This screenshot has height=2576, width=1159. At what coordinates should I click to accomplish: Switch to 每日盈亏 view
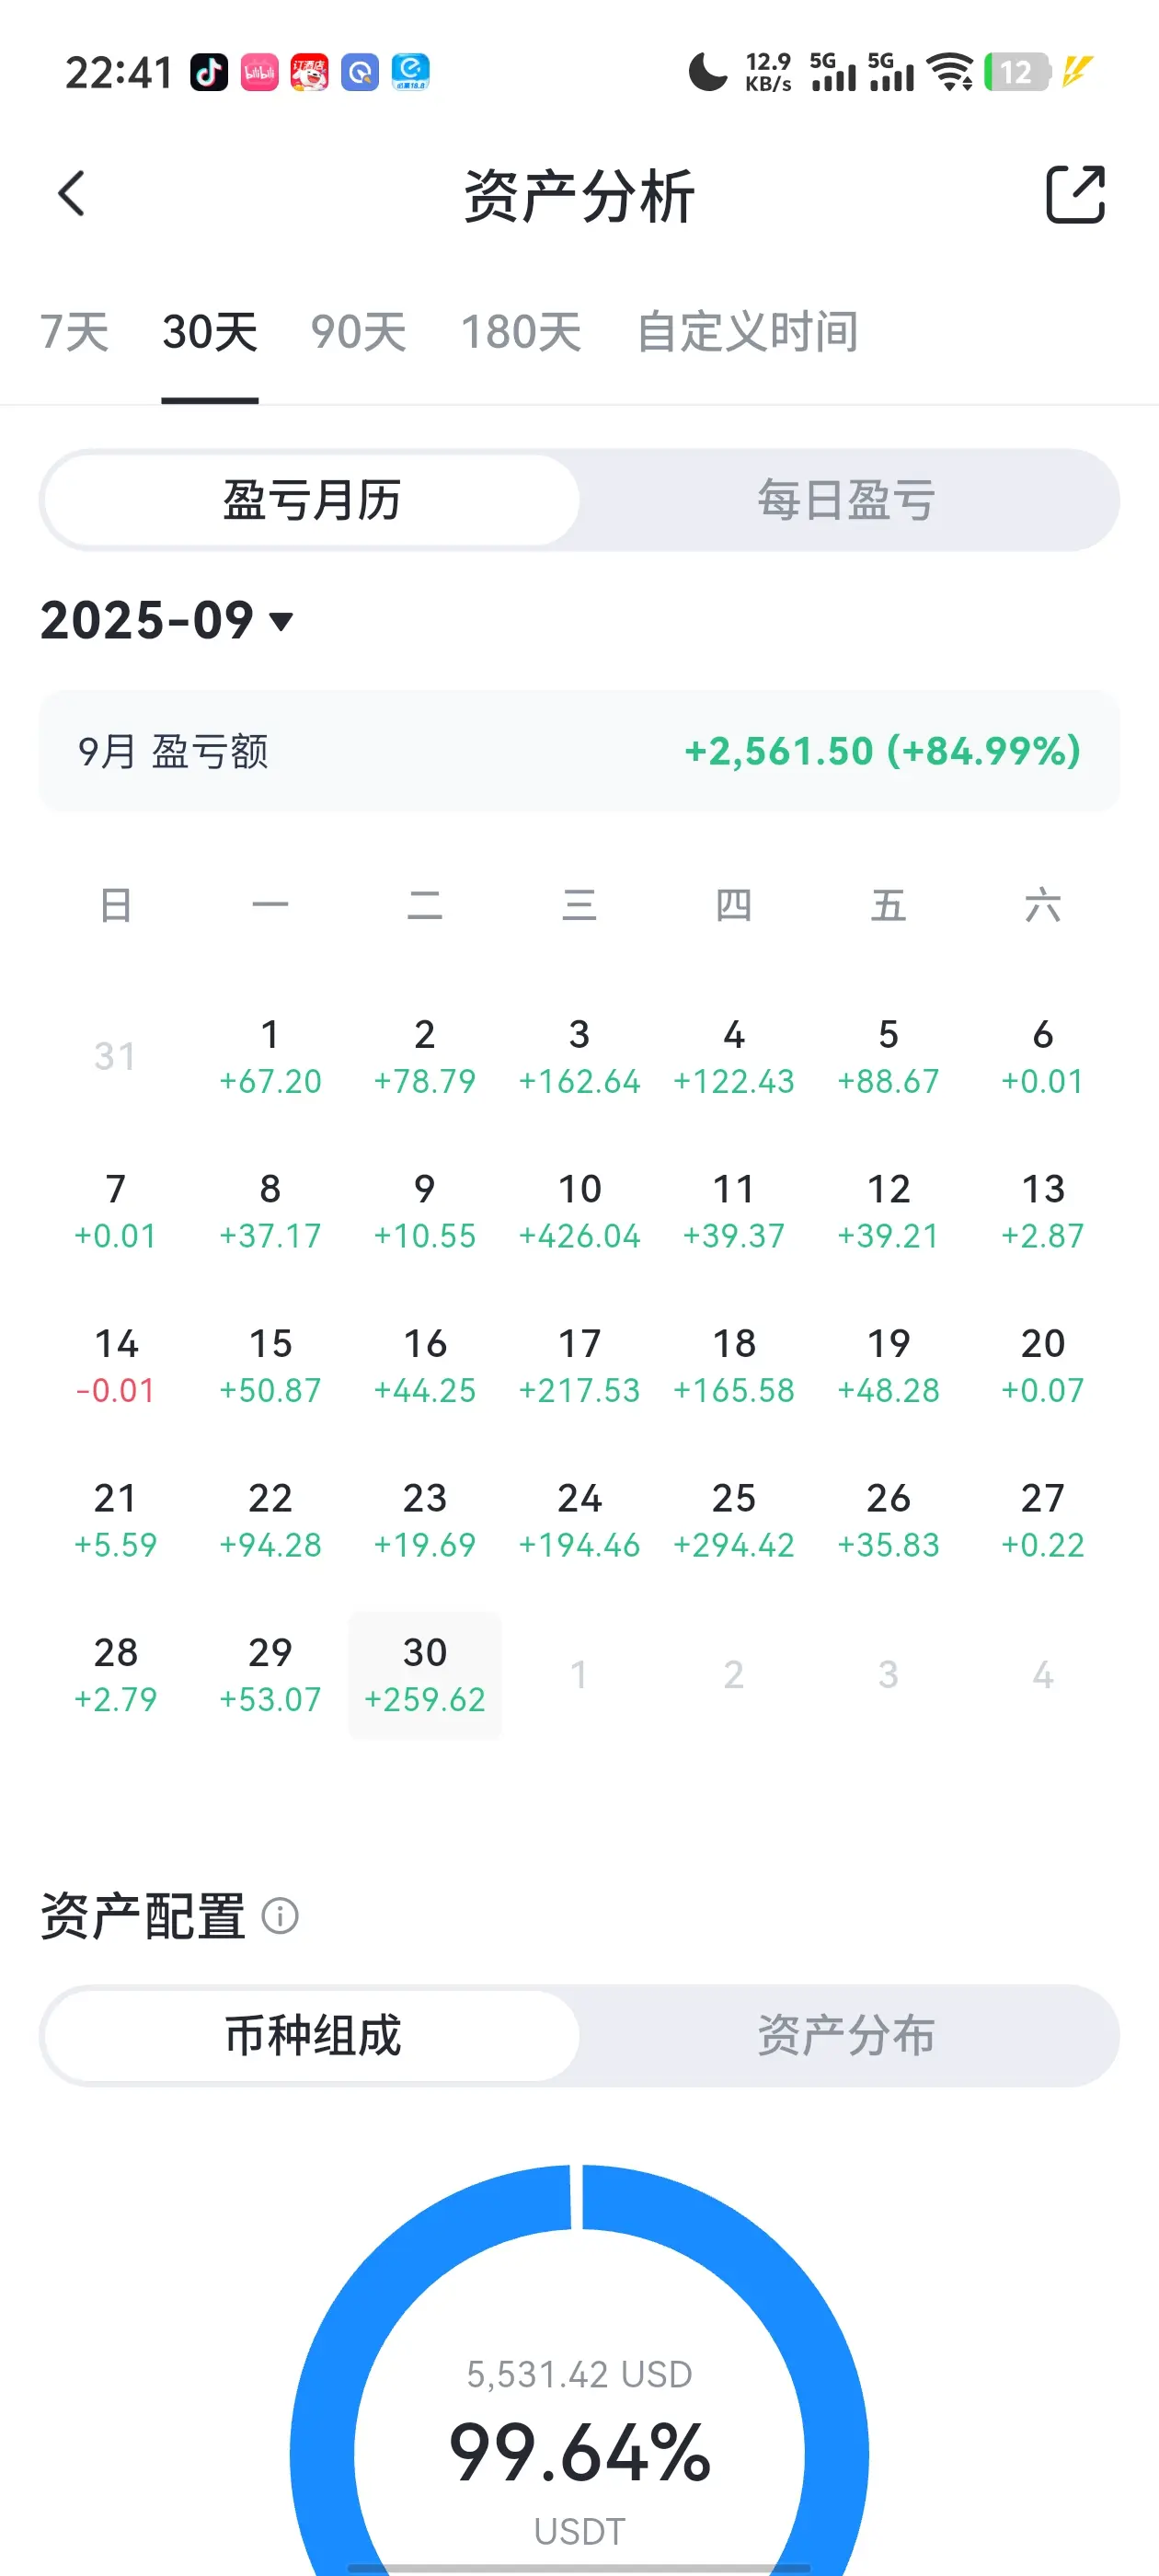[847, 500]
